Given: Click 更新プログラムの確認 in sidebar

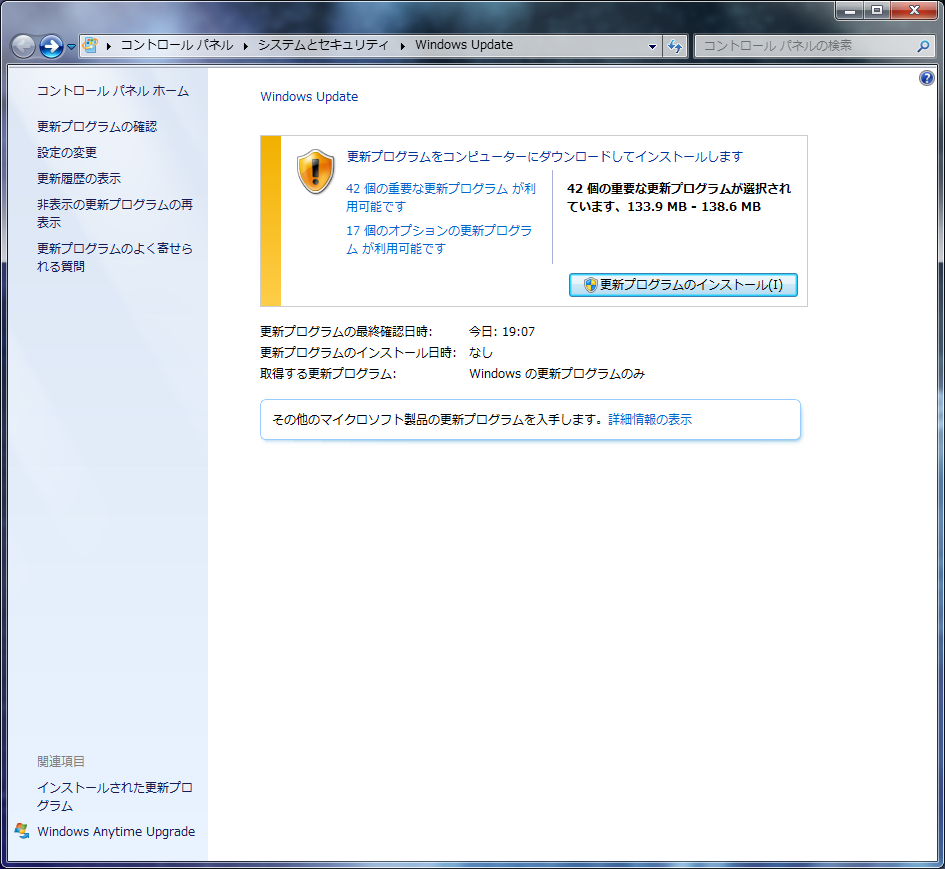Looking at the screenshot, I should click(x=97, y=127).
